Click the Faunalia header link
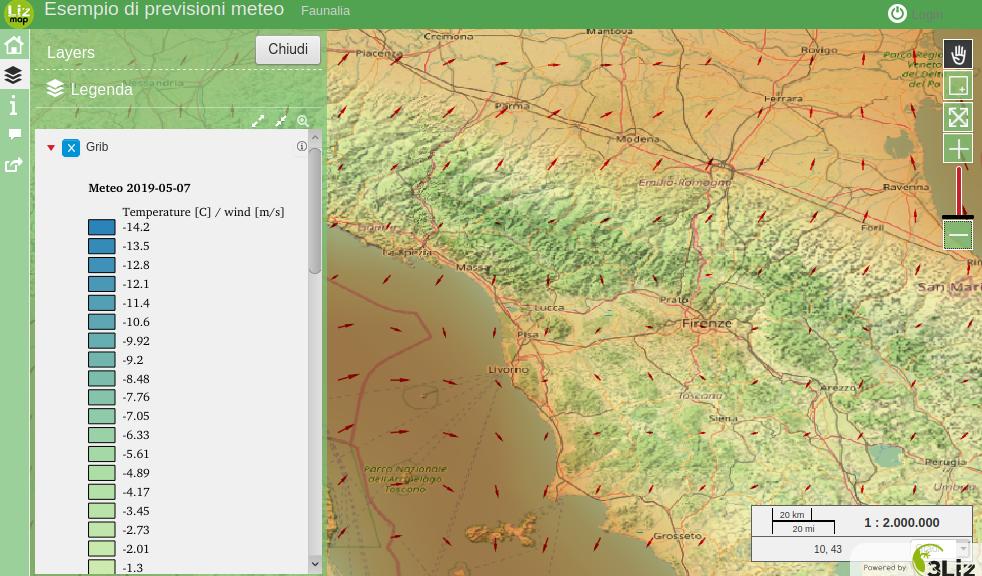The image size is (982, 576). click(x=325, y=11)
